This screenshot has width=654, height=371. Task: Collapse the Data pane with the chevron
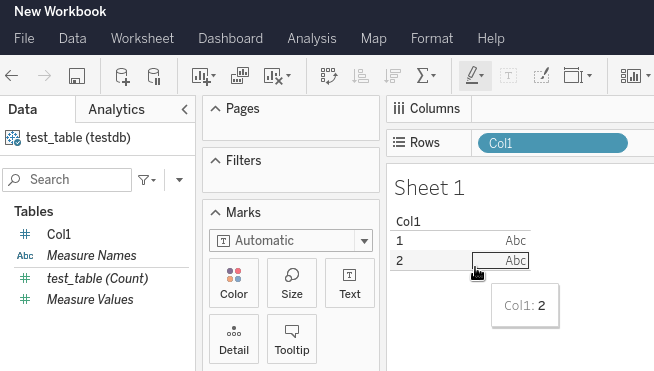click(185, 109)
